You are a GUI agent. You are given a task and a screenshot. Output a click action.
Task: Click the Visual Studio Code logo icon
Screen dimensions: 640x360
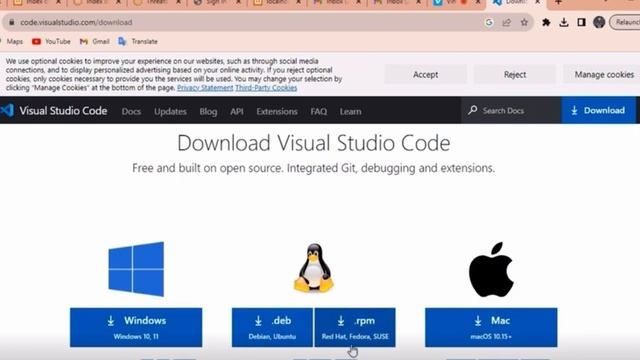click(x=7, y=111)
